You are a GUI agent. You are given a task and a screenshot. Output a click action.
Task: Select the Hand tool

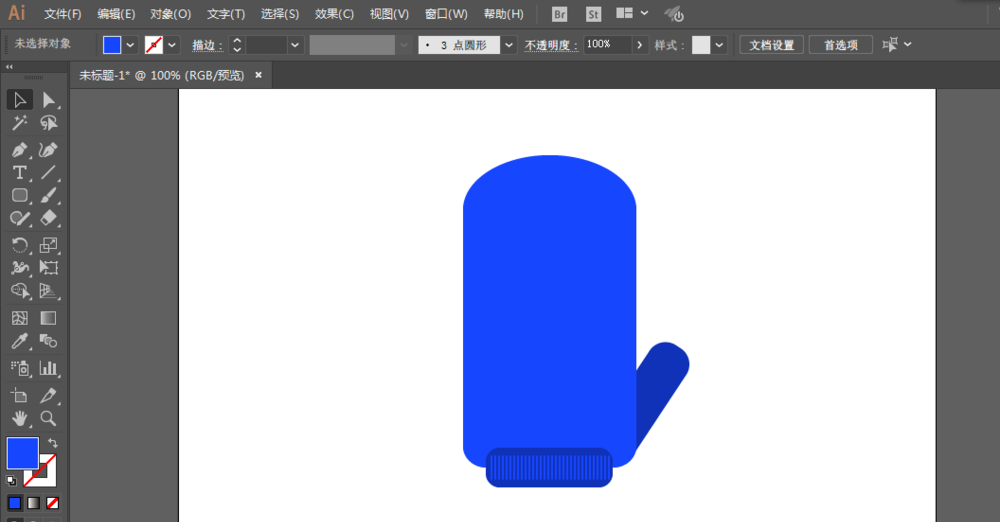coord(20,419)
